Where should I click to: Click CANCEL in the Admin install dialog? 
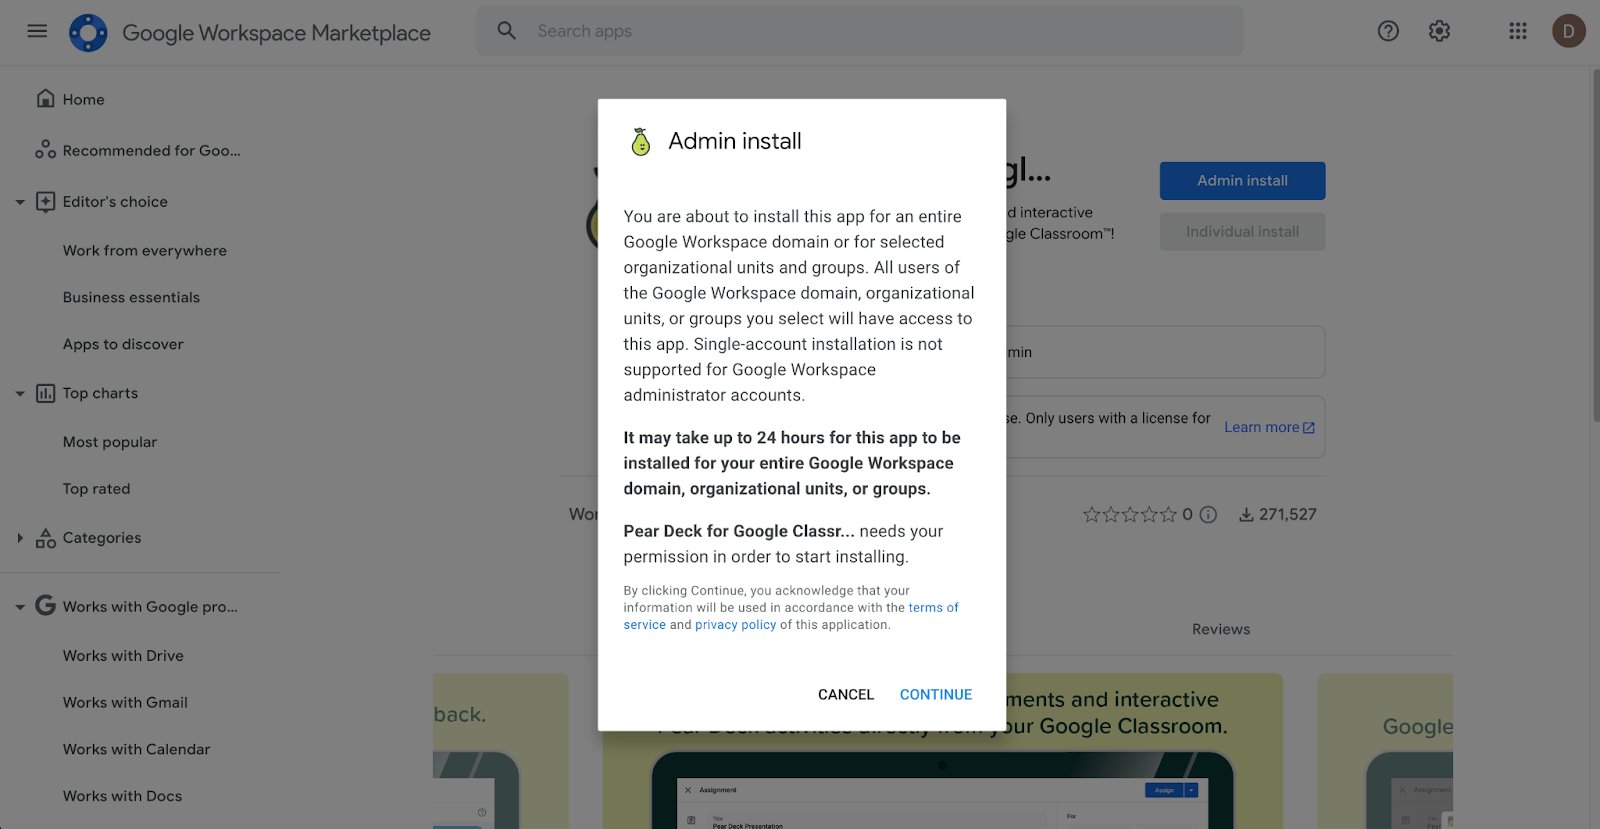point(846,694)
